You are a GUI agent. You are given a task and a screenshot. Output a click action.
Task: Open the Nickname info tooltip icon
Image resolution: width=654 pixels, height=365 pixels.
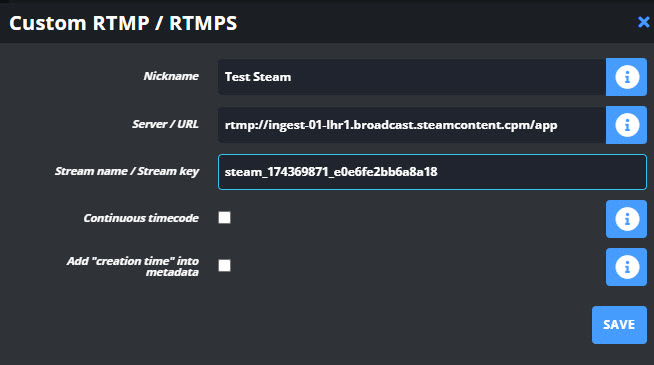pos(626,77)
